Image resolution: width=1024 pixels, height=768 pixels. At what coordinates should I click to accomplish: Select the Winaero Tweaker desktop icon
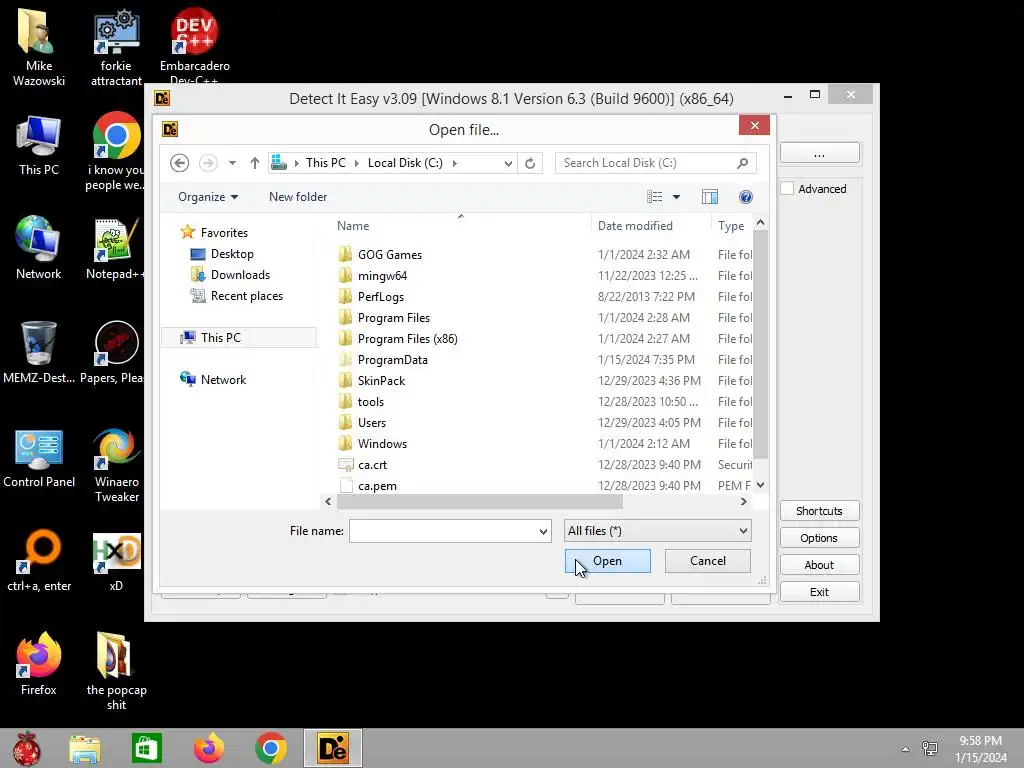coord(116,465)
